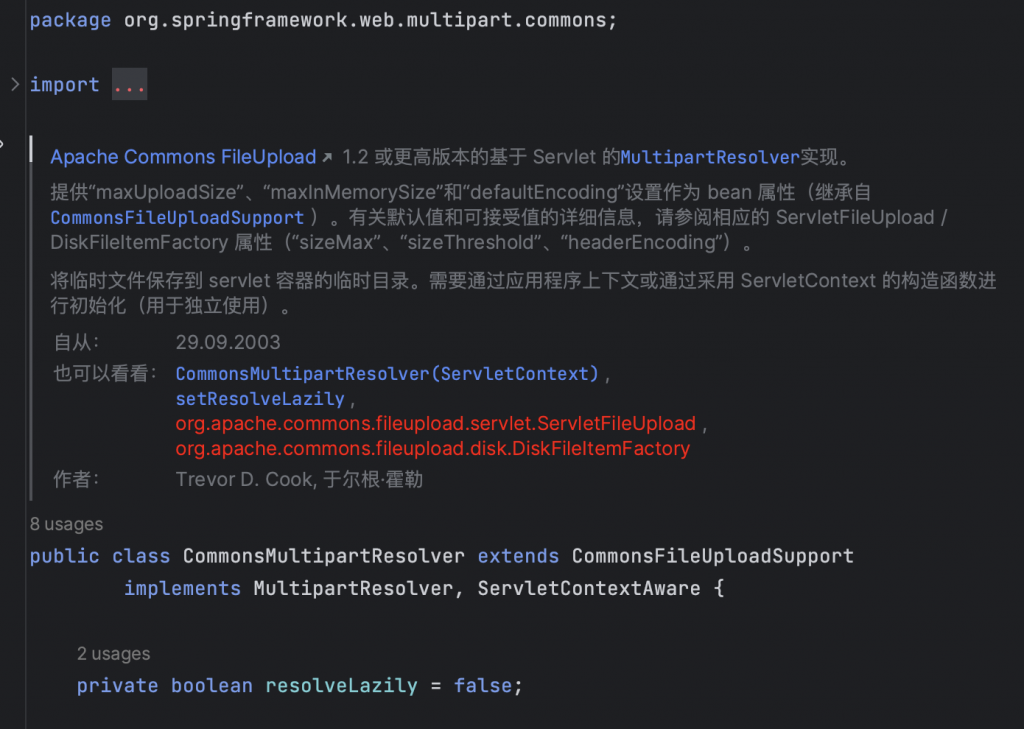Expand the folded import block chevron
The width and height of the screenshot is (1024, 729).
(14, 85)
